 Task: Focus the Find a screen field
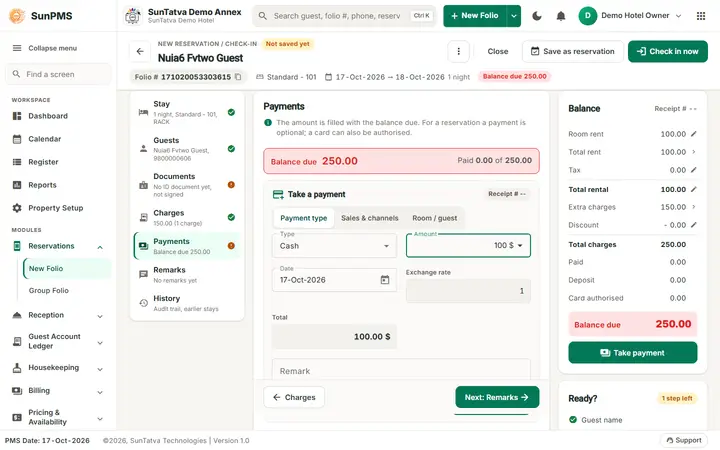pyautogui.click(x=58, y=74)
